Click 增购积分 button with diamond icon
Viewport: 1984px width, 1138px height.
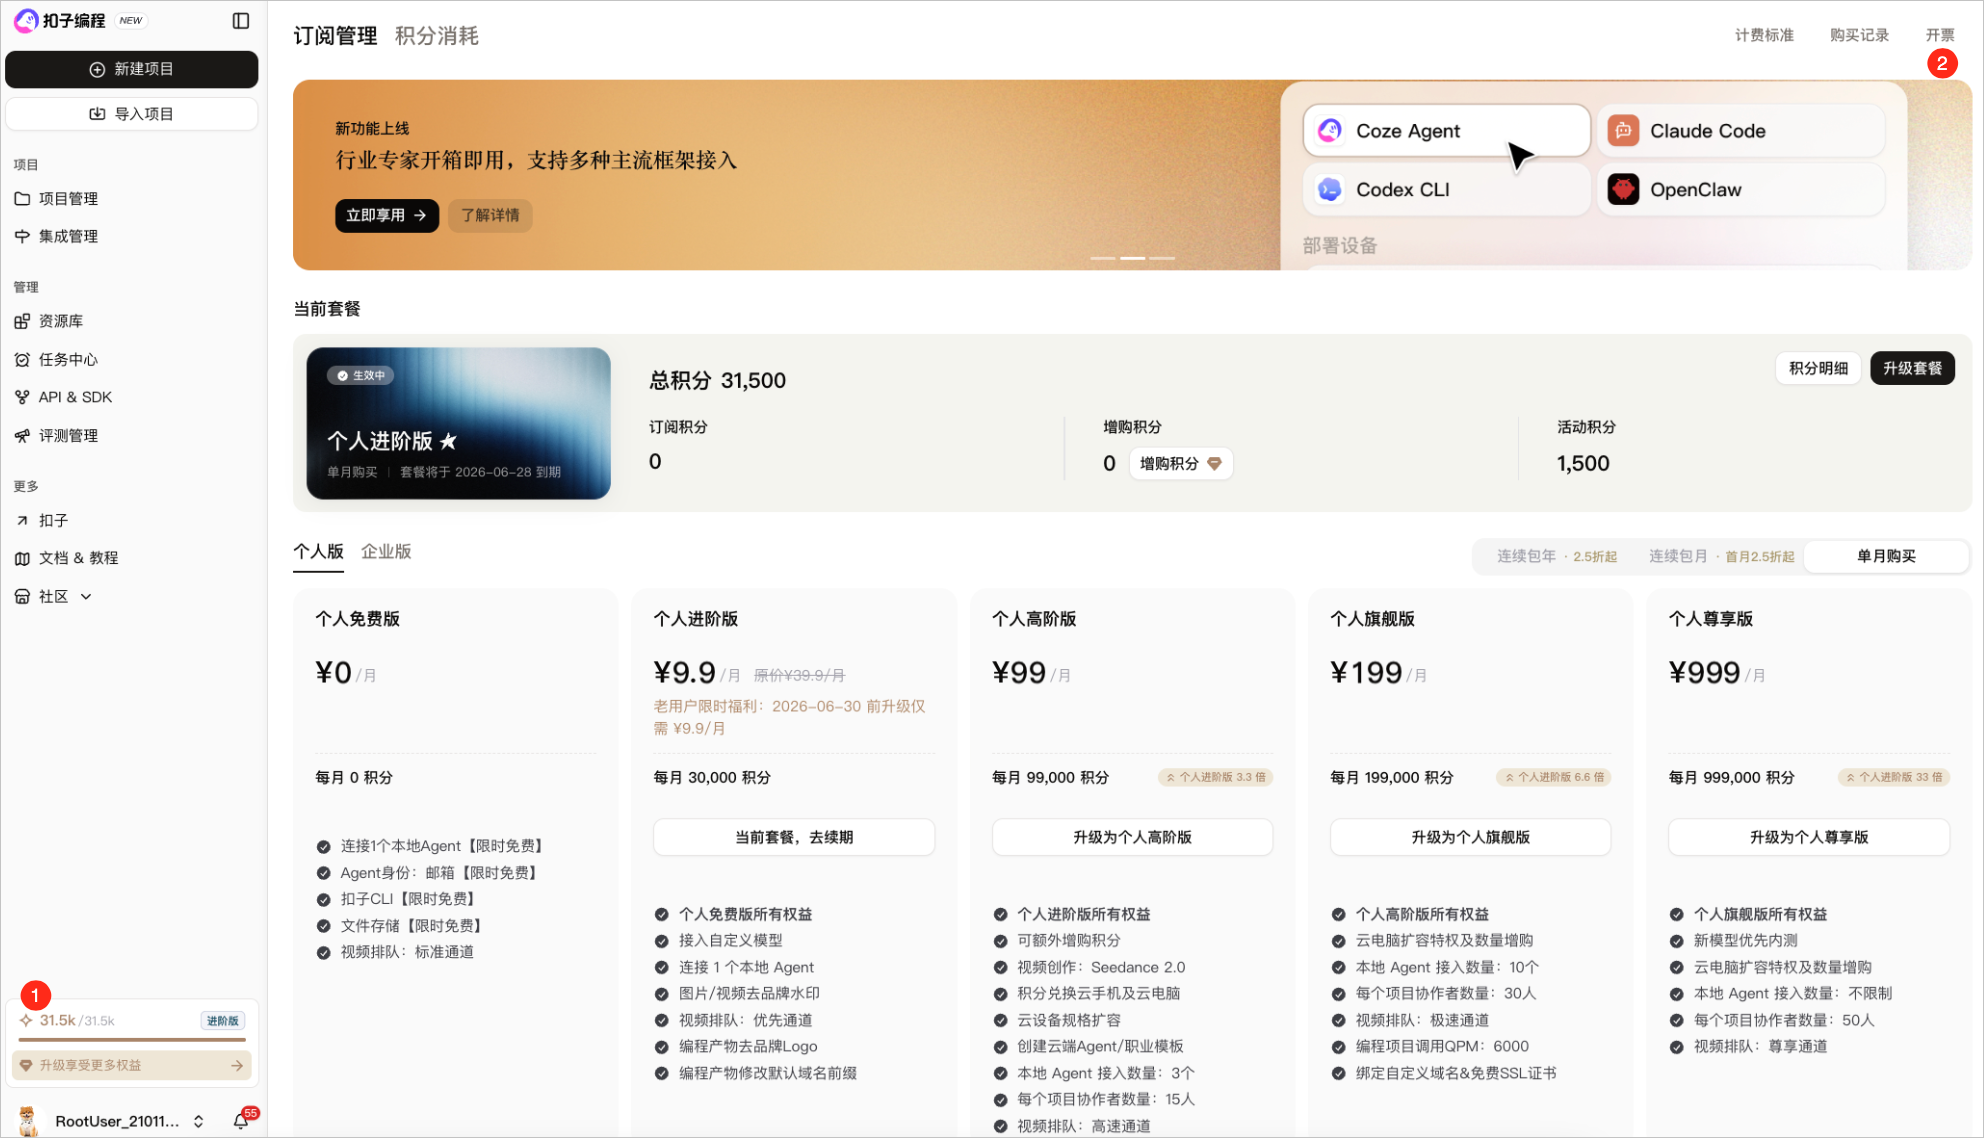(1180, 463)
